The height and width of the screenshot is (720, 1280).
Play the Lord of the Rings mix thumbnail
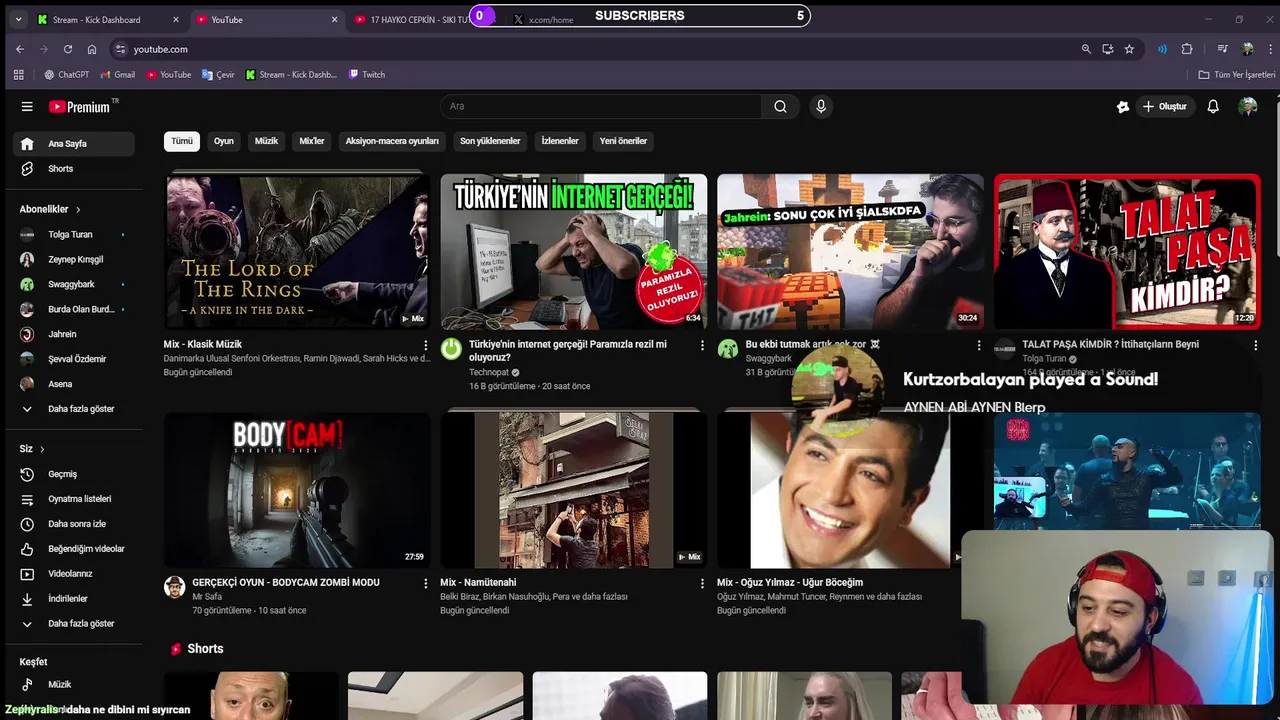297,252
